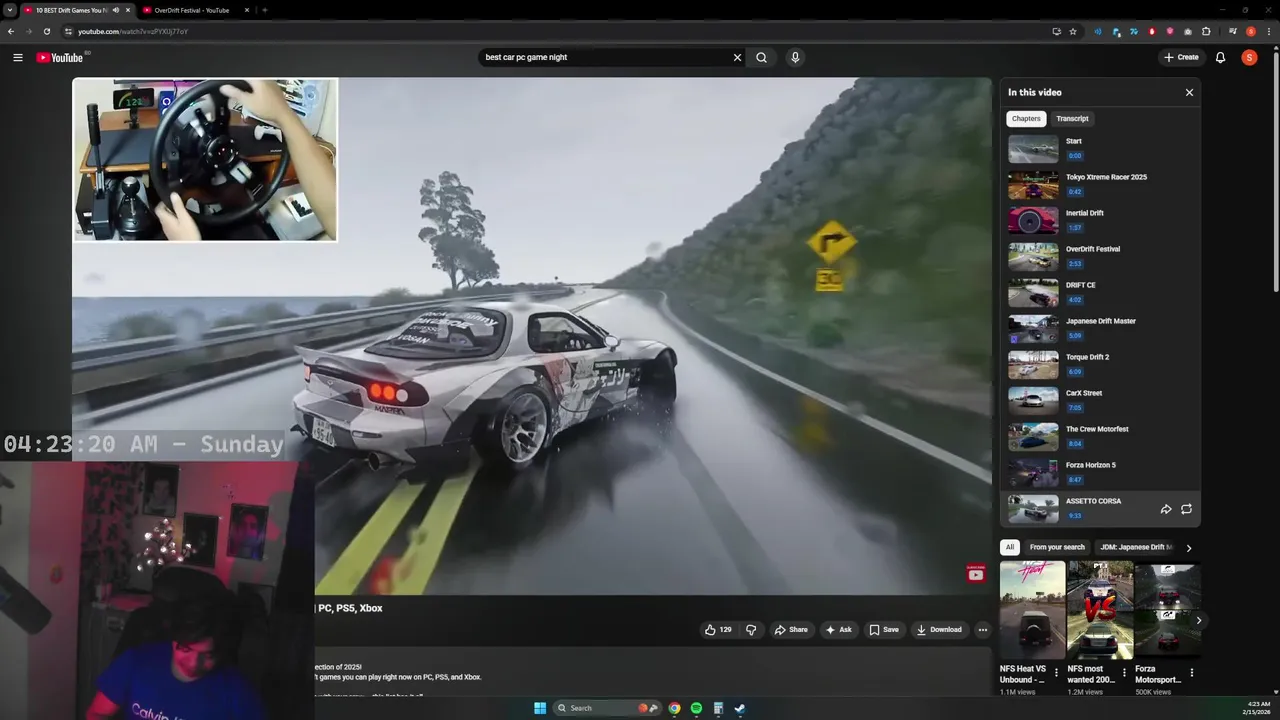Submit search with the magnifier button
Viewport: 1280px width, 720px height.
(x=762, y=57)
